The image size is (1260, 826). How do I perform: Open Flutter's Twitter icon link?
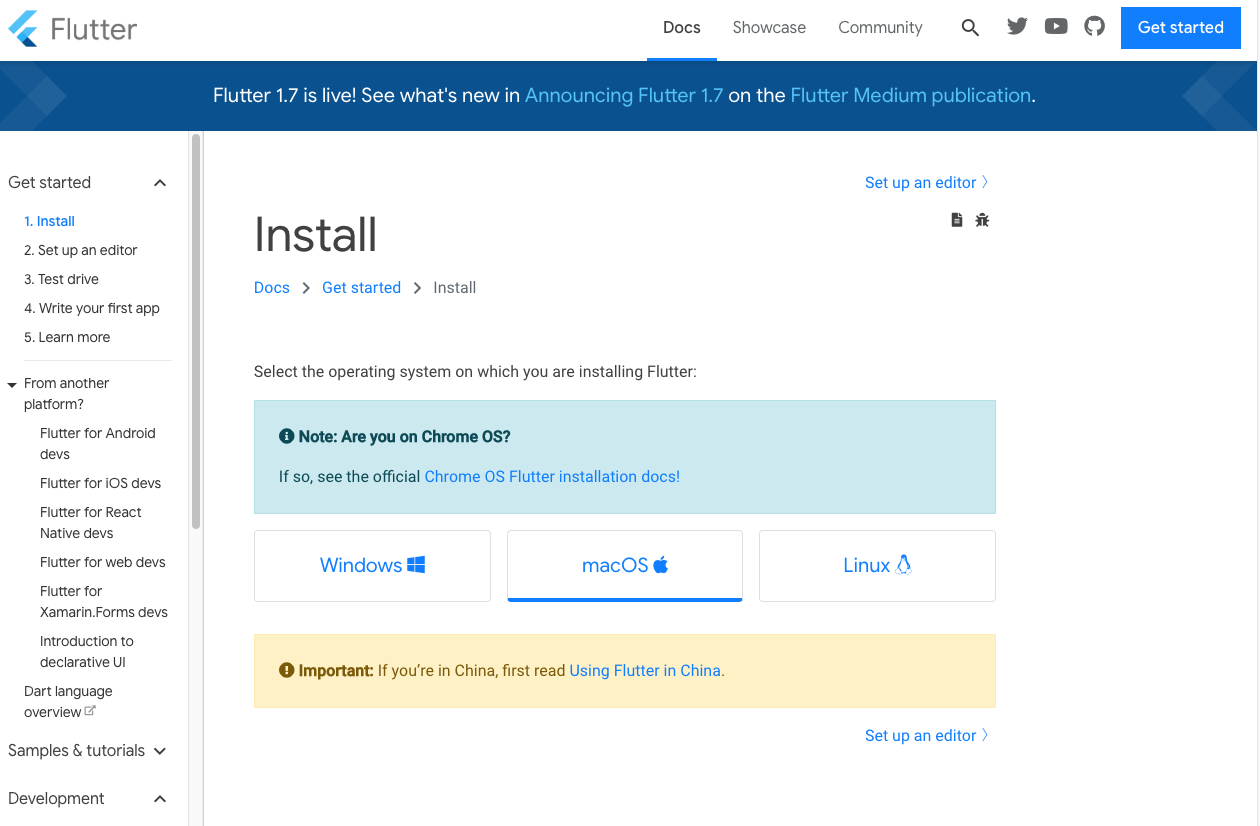1017,27
